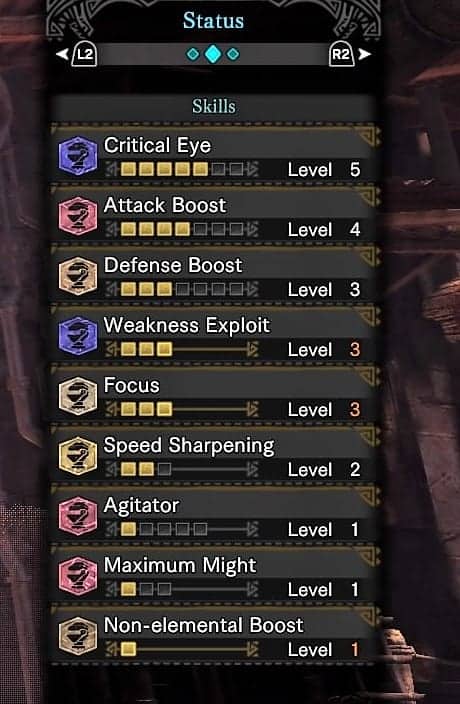Click the Attack Boost level bar
This screenshot has height=704, width=460.
click(x=182, y=229)
